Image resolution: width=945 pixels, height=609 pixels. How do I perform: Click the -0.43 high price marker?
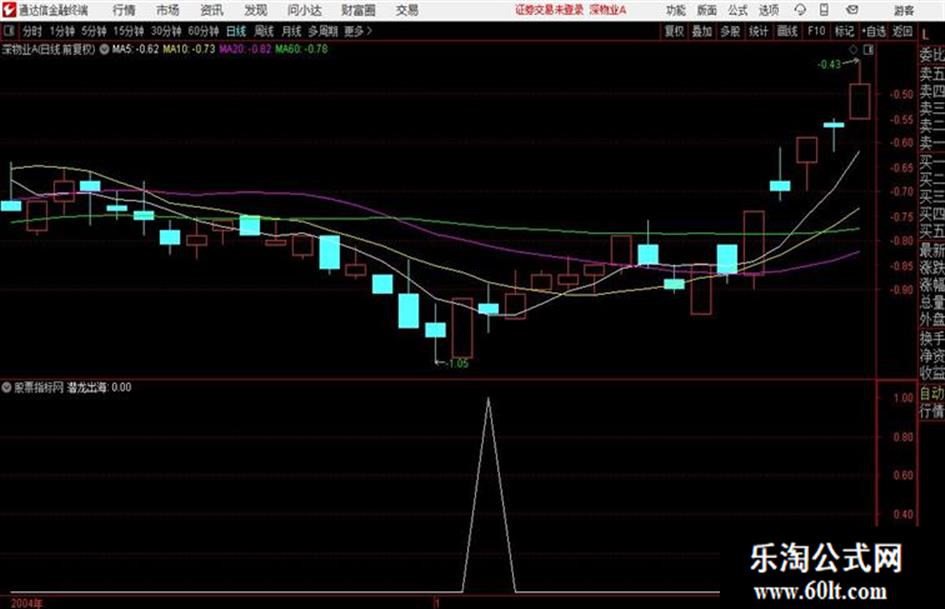tap(829, 64)
